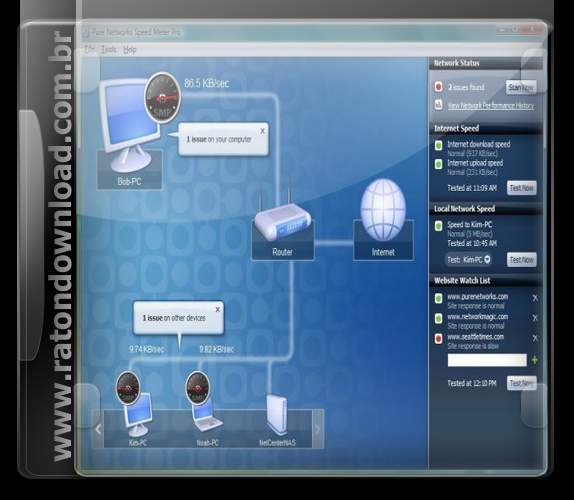
Task: Select the Router device icon
Action: point(283,221)
